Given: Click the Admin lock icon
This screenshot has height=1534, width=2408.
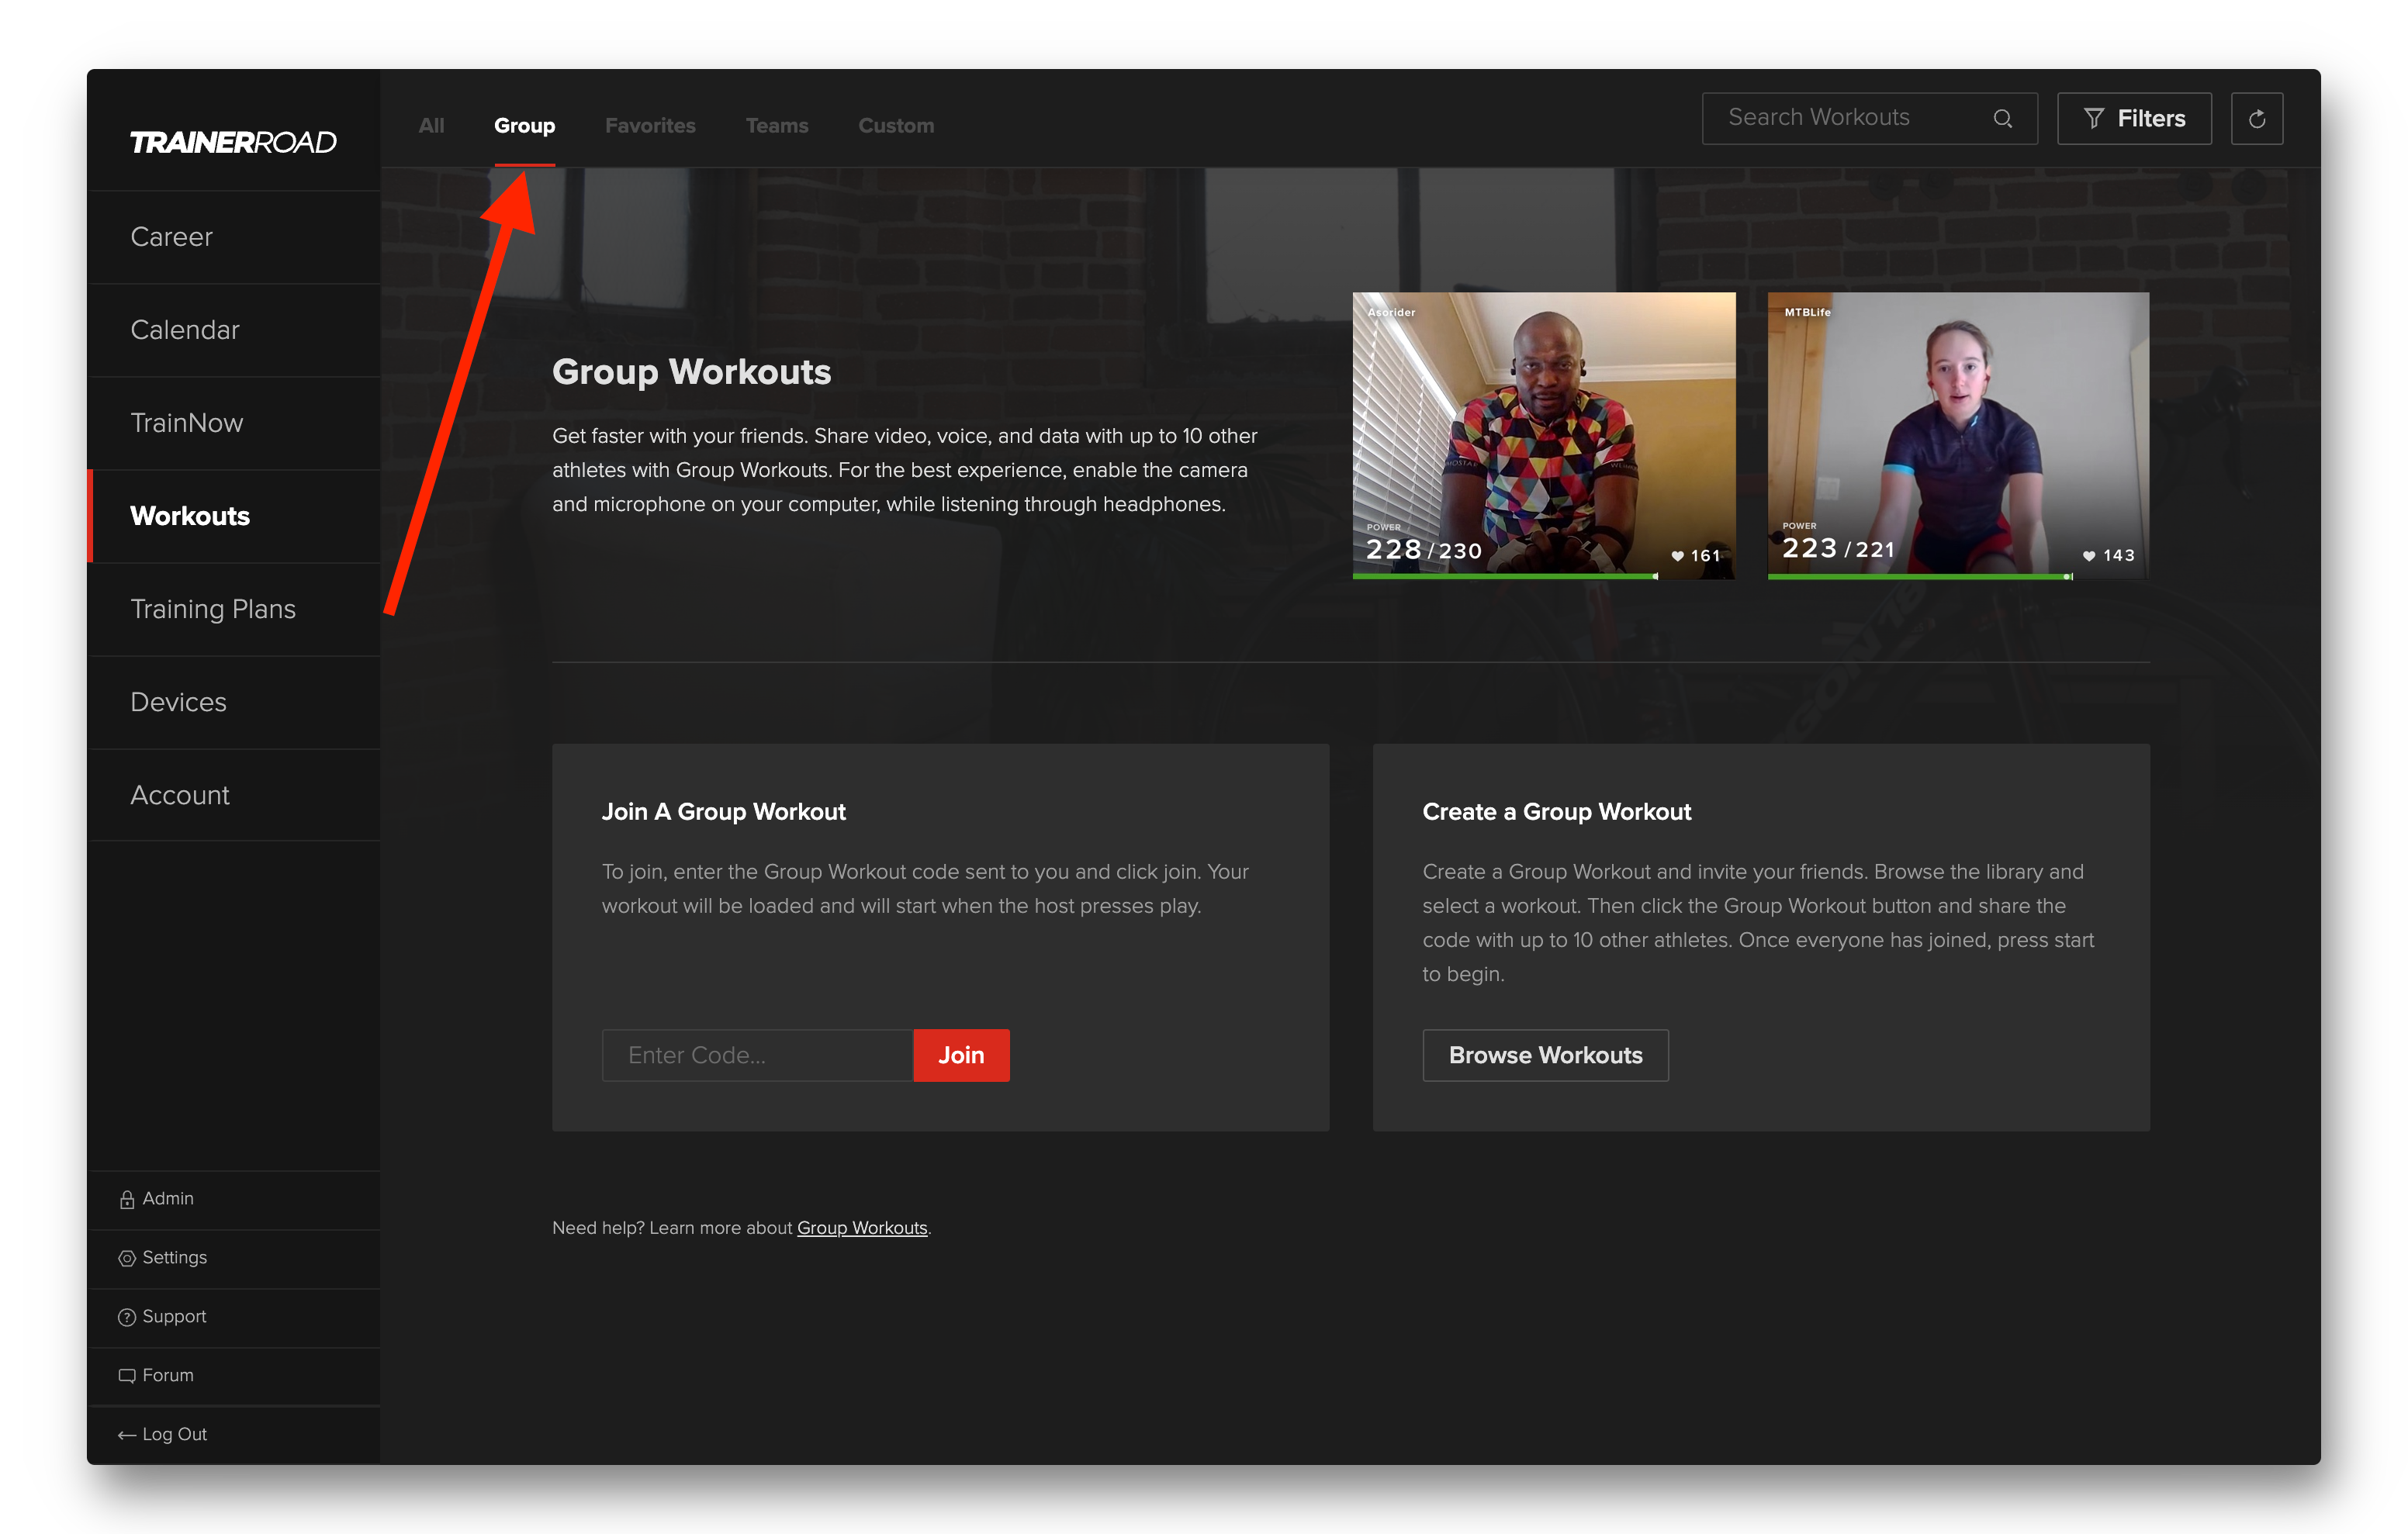Looking at the screenshot, I should [127, 1199].
